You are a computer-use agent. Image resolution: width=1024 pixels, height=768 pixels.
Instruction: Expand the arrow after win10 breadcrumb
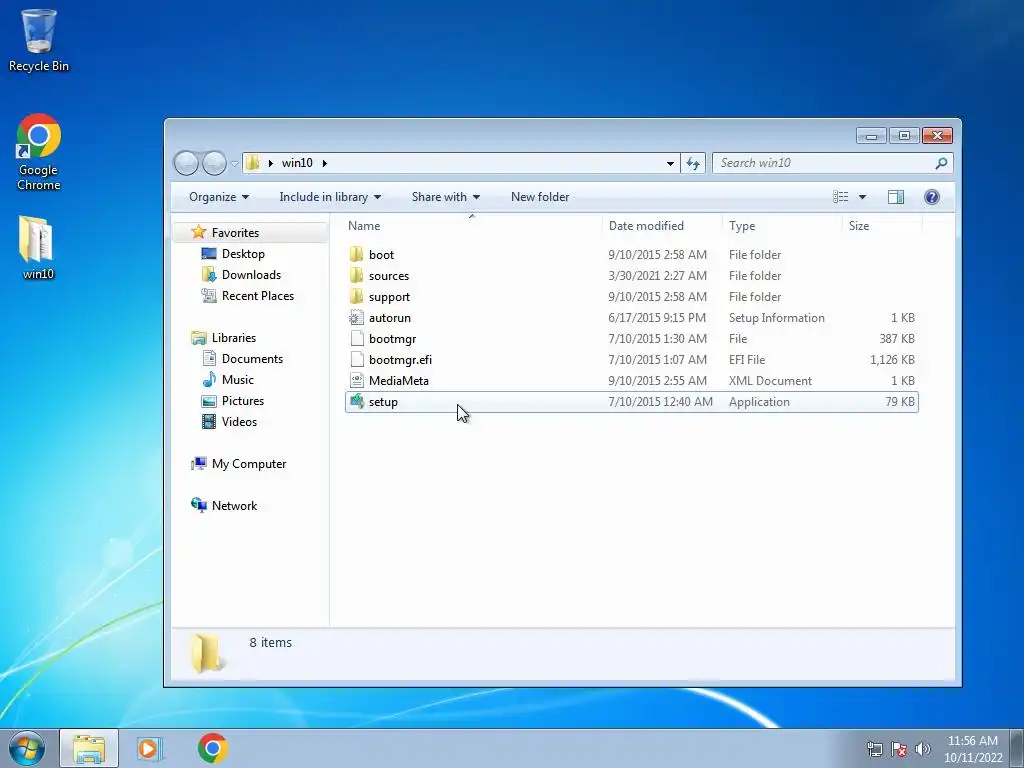325,163
